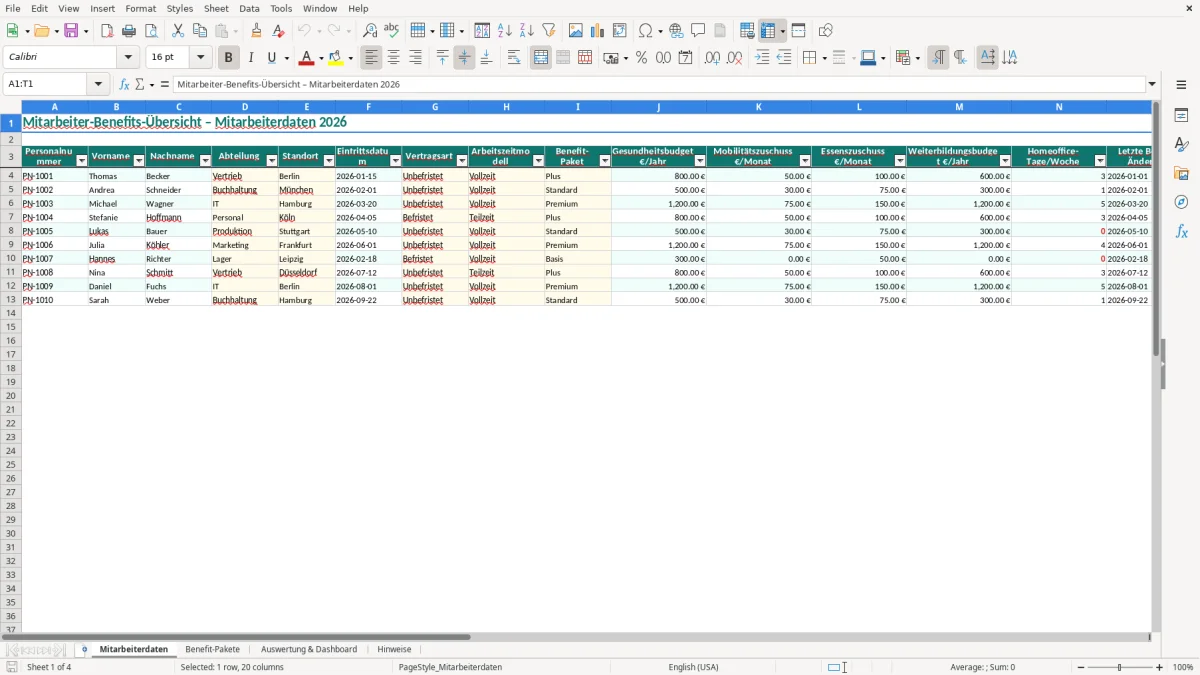Toggle Bold formatting
Screen dimensions: 1200x675
click(228, 58)
